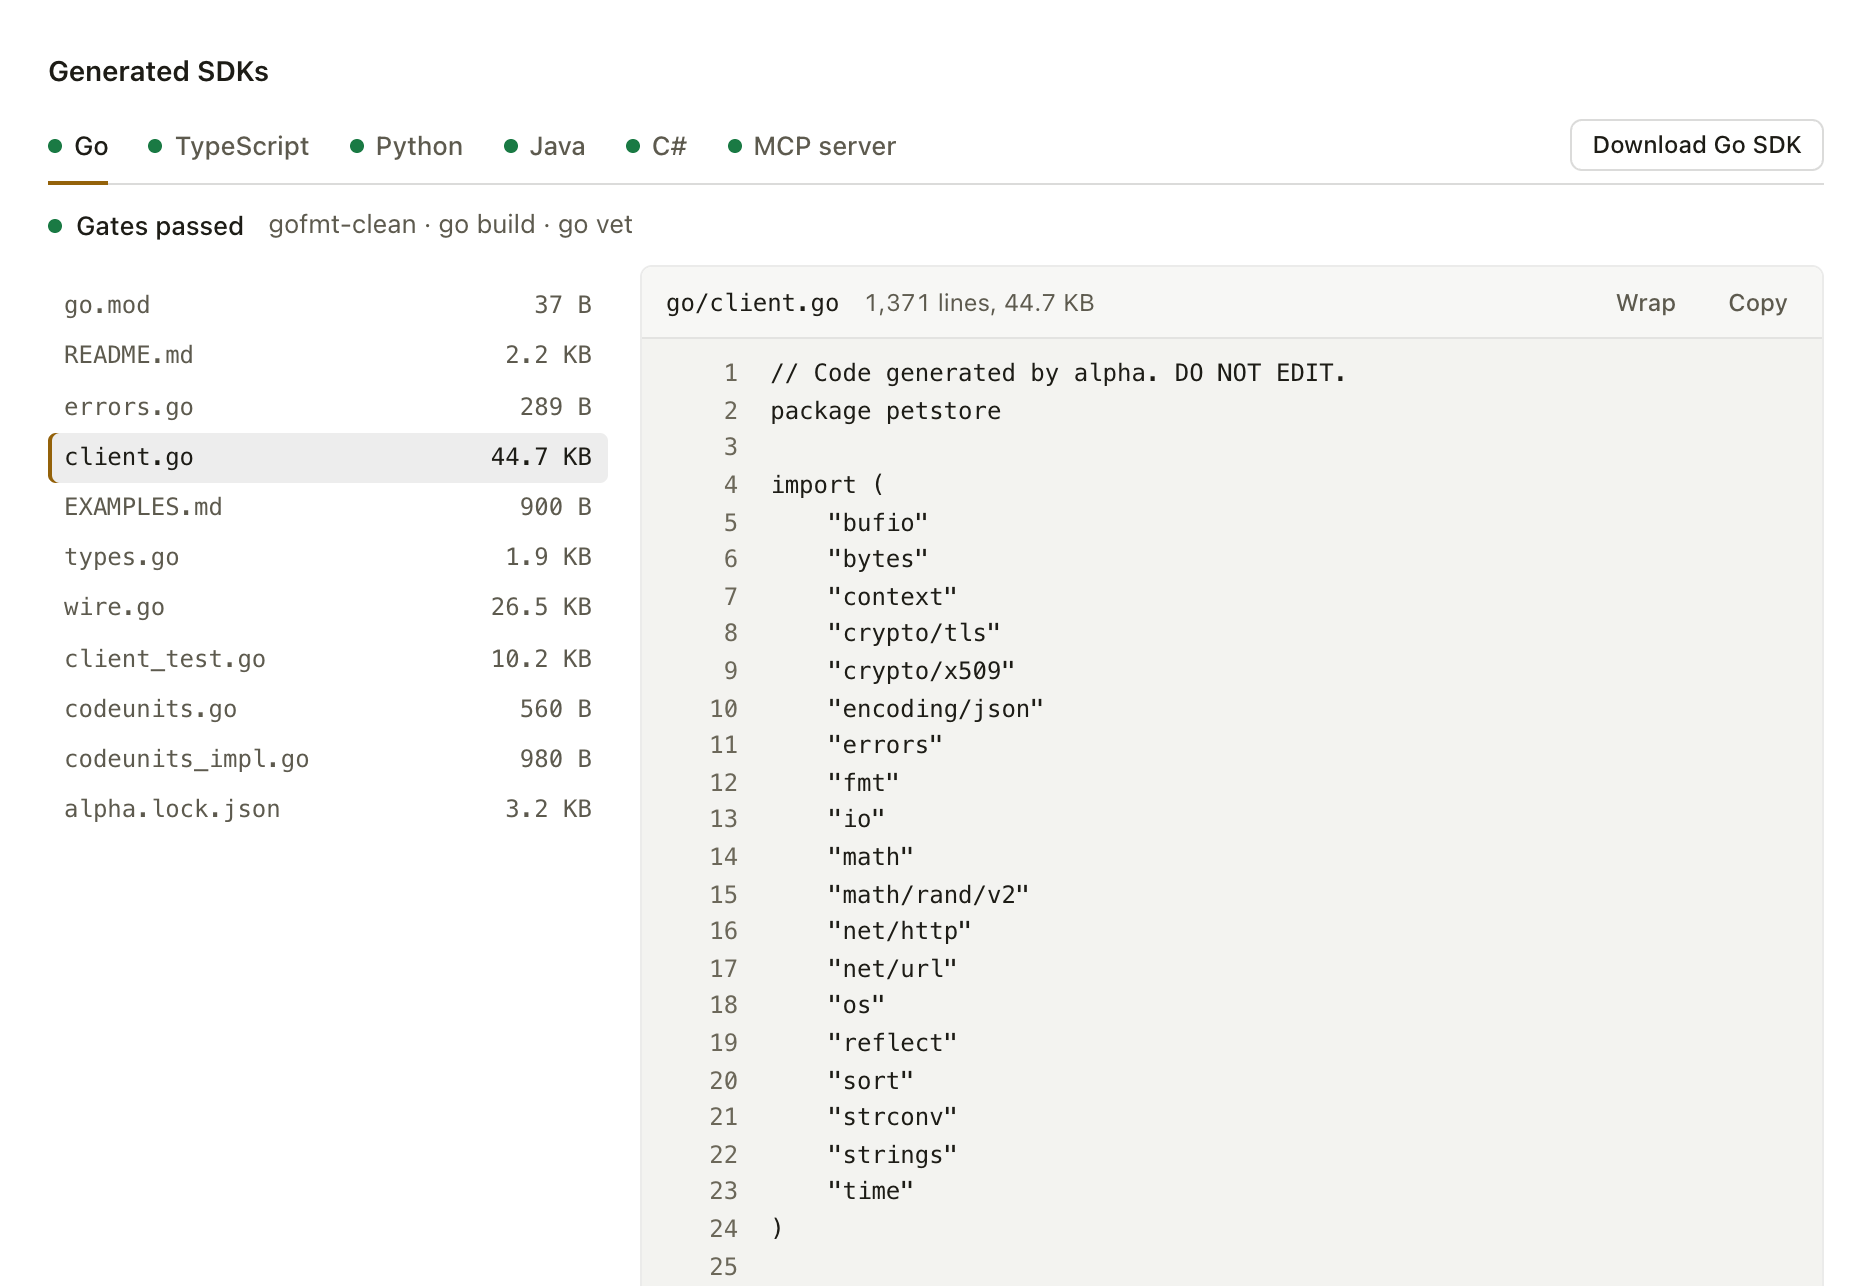Click the "net/http" import line
The width and height of the screenshot is (1872, 1286).
(900, 931)
